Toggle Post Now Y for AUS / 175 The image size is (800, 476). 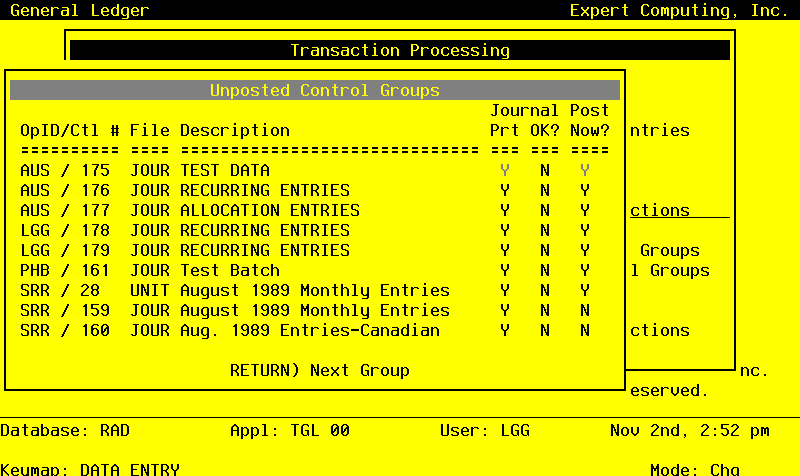coord(585,170)
